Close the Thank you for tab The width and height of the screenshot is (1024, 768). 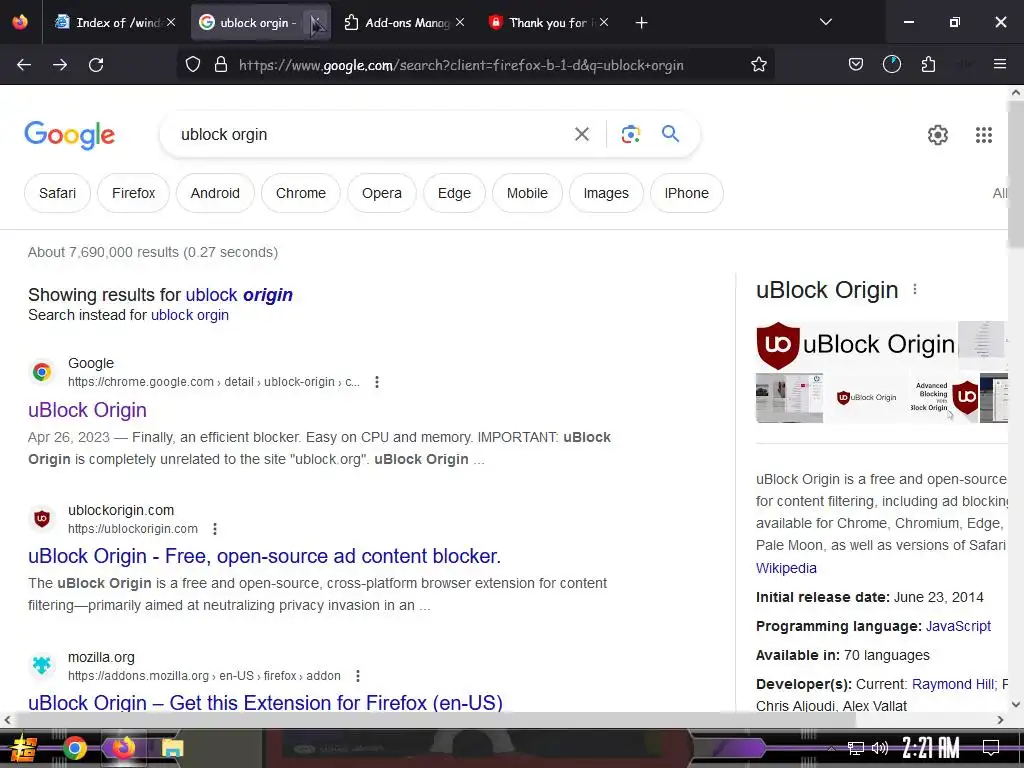point(604,22)
